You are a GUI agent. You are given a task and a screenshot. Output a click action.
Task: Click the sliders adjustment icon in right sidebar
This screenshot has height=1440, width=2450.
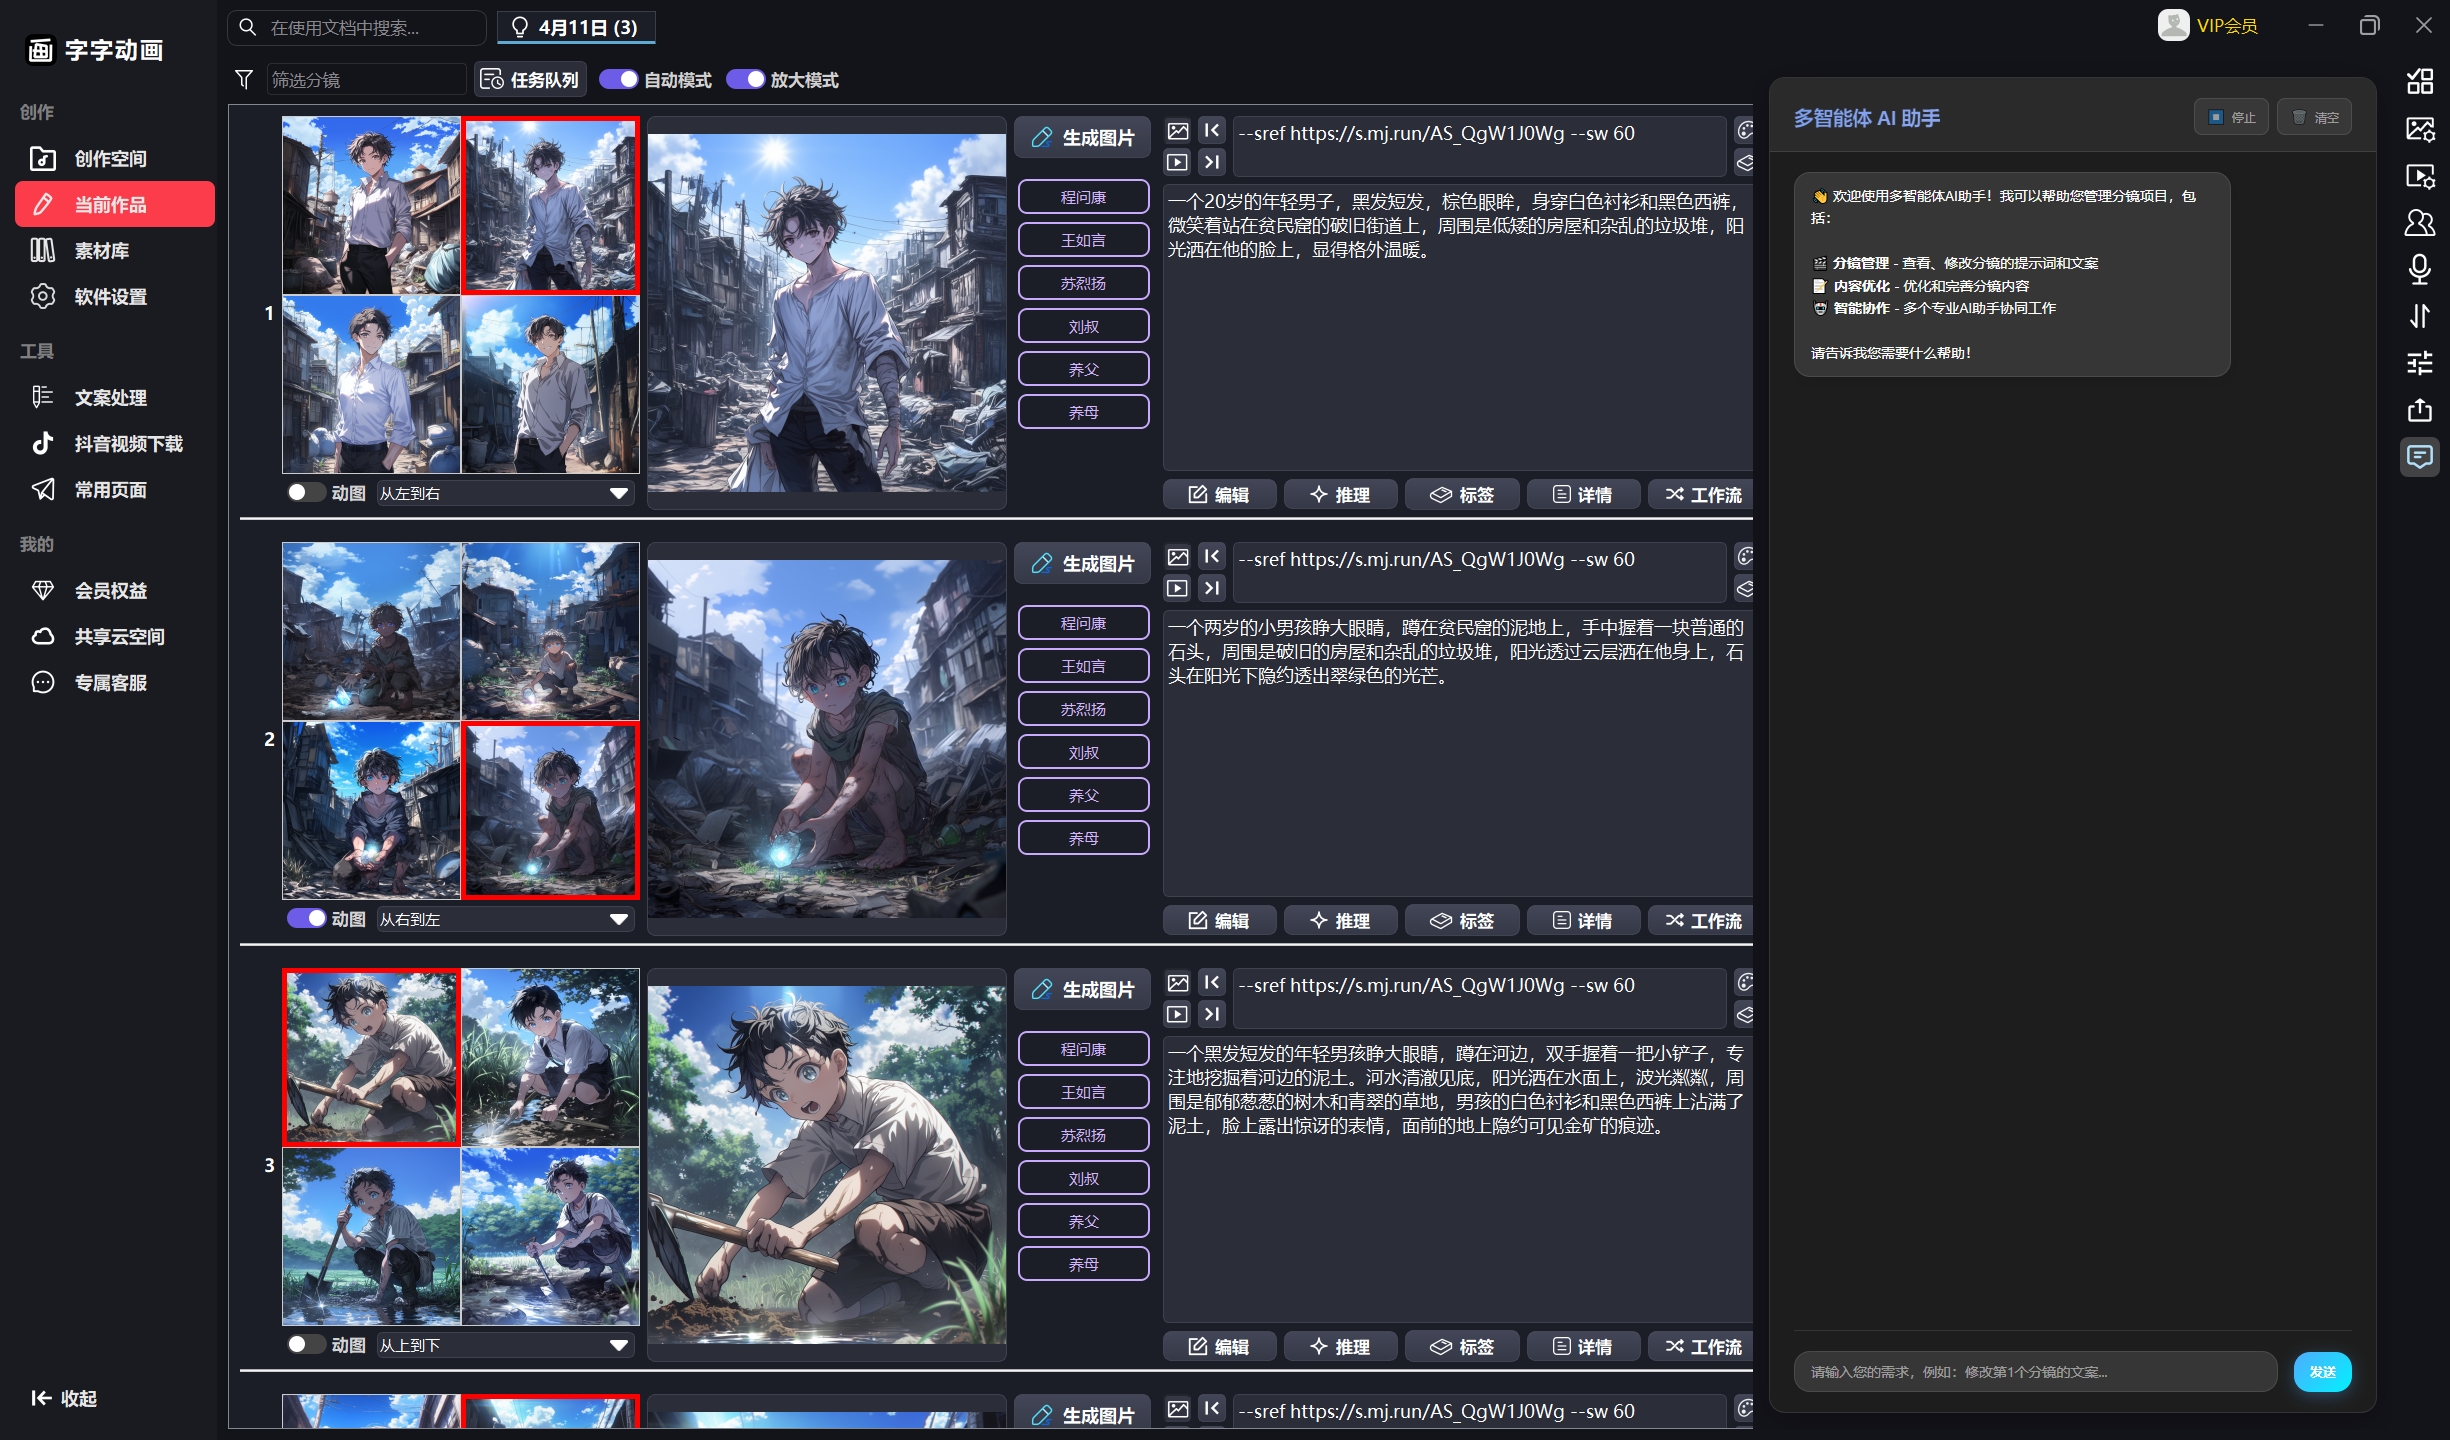[x=2419, y=362]
